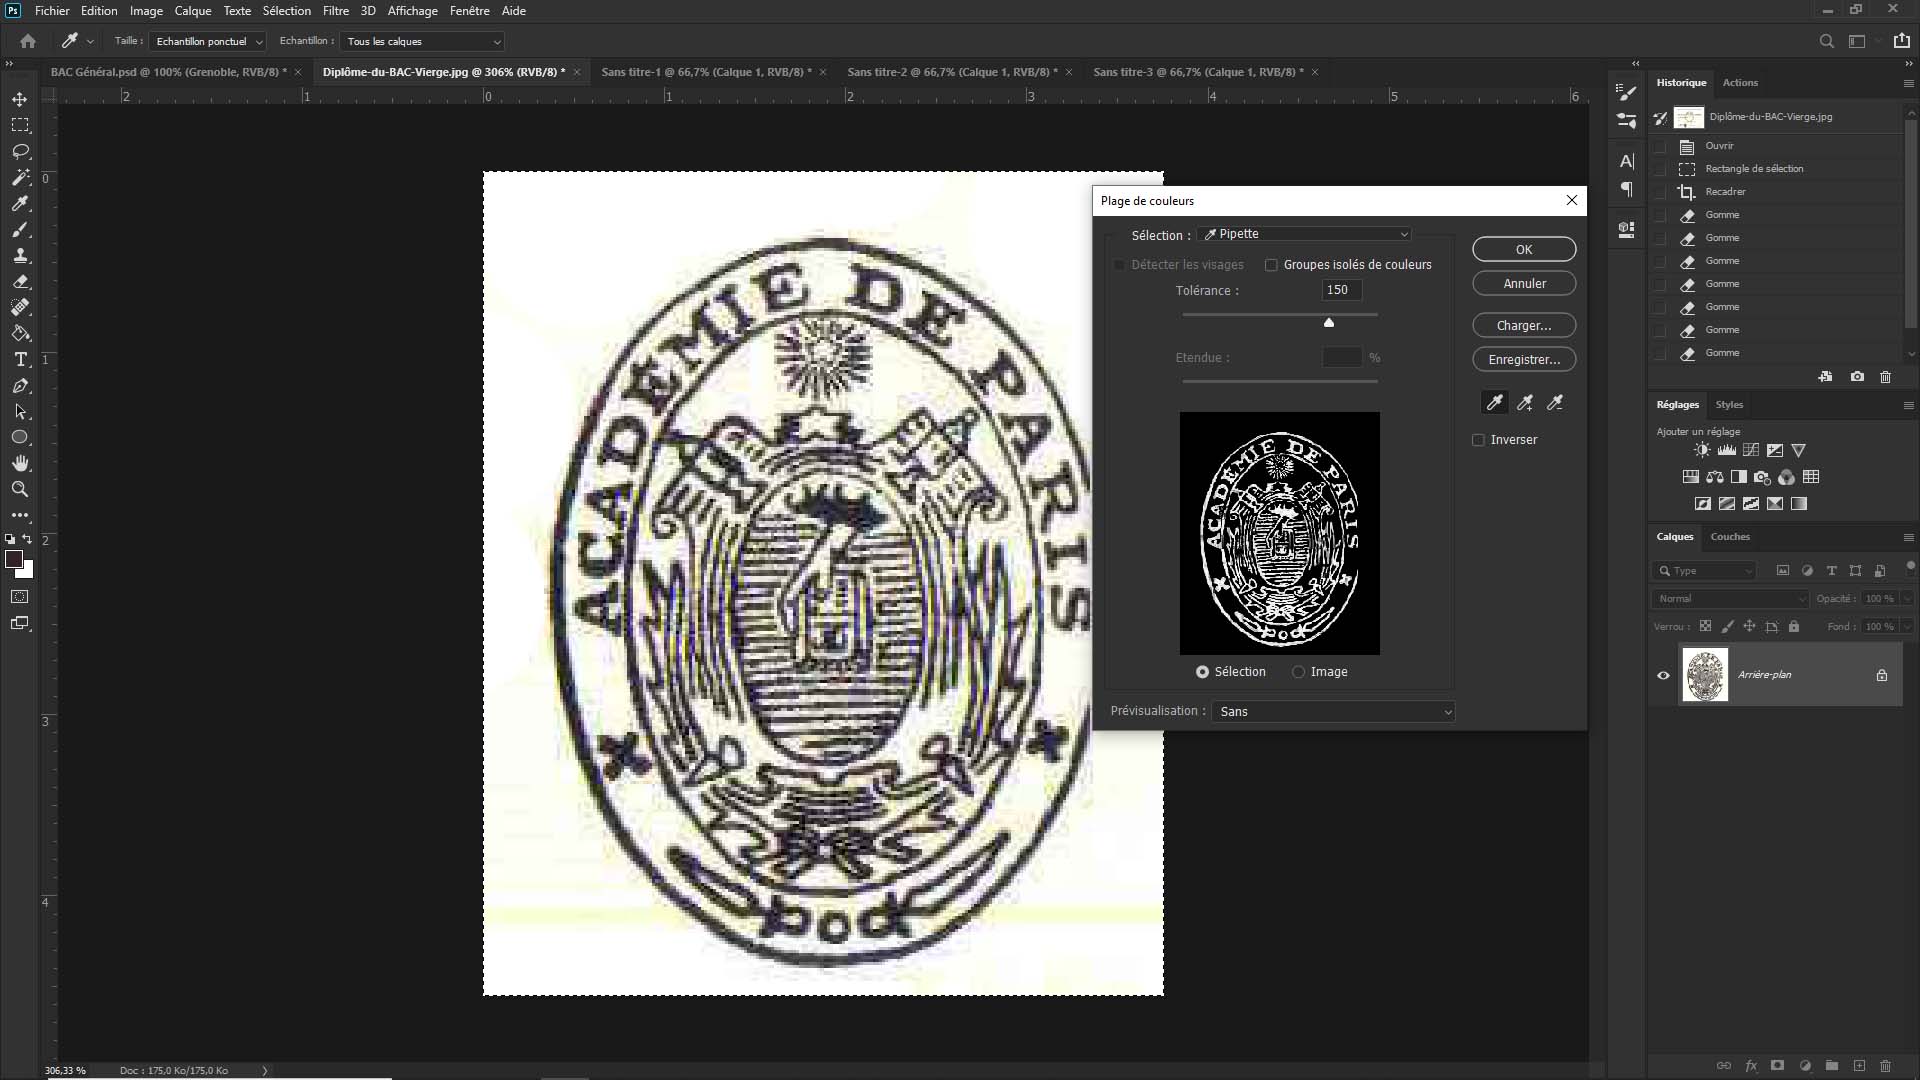The width and height of the screenshot is (1920, 1080).
Task: Select the Eraser tool in toolbar
Action: point(20,281)
